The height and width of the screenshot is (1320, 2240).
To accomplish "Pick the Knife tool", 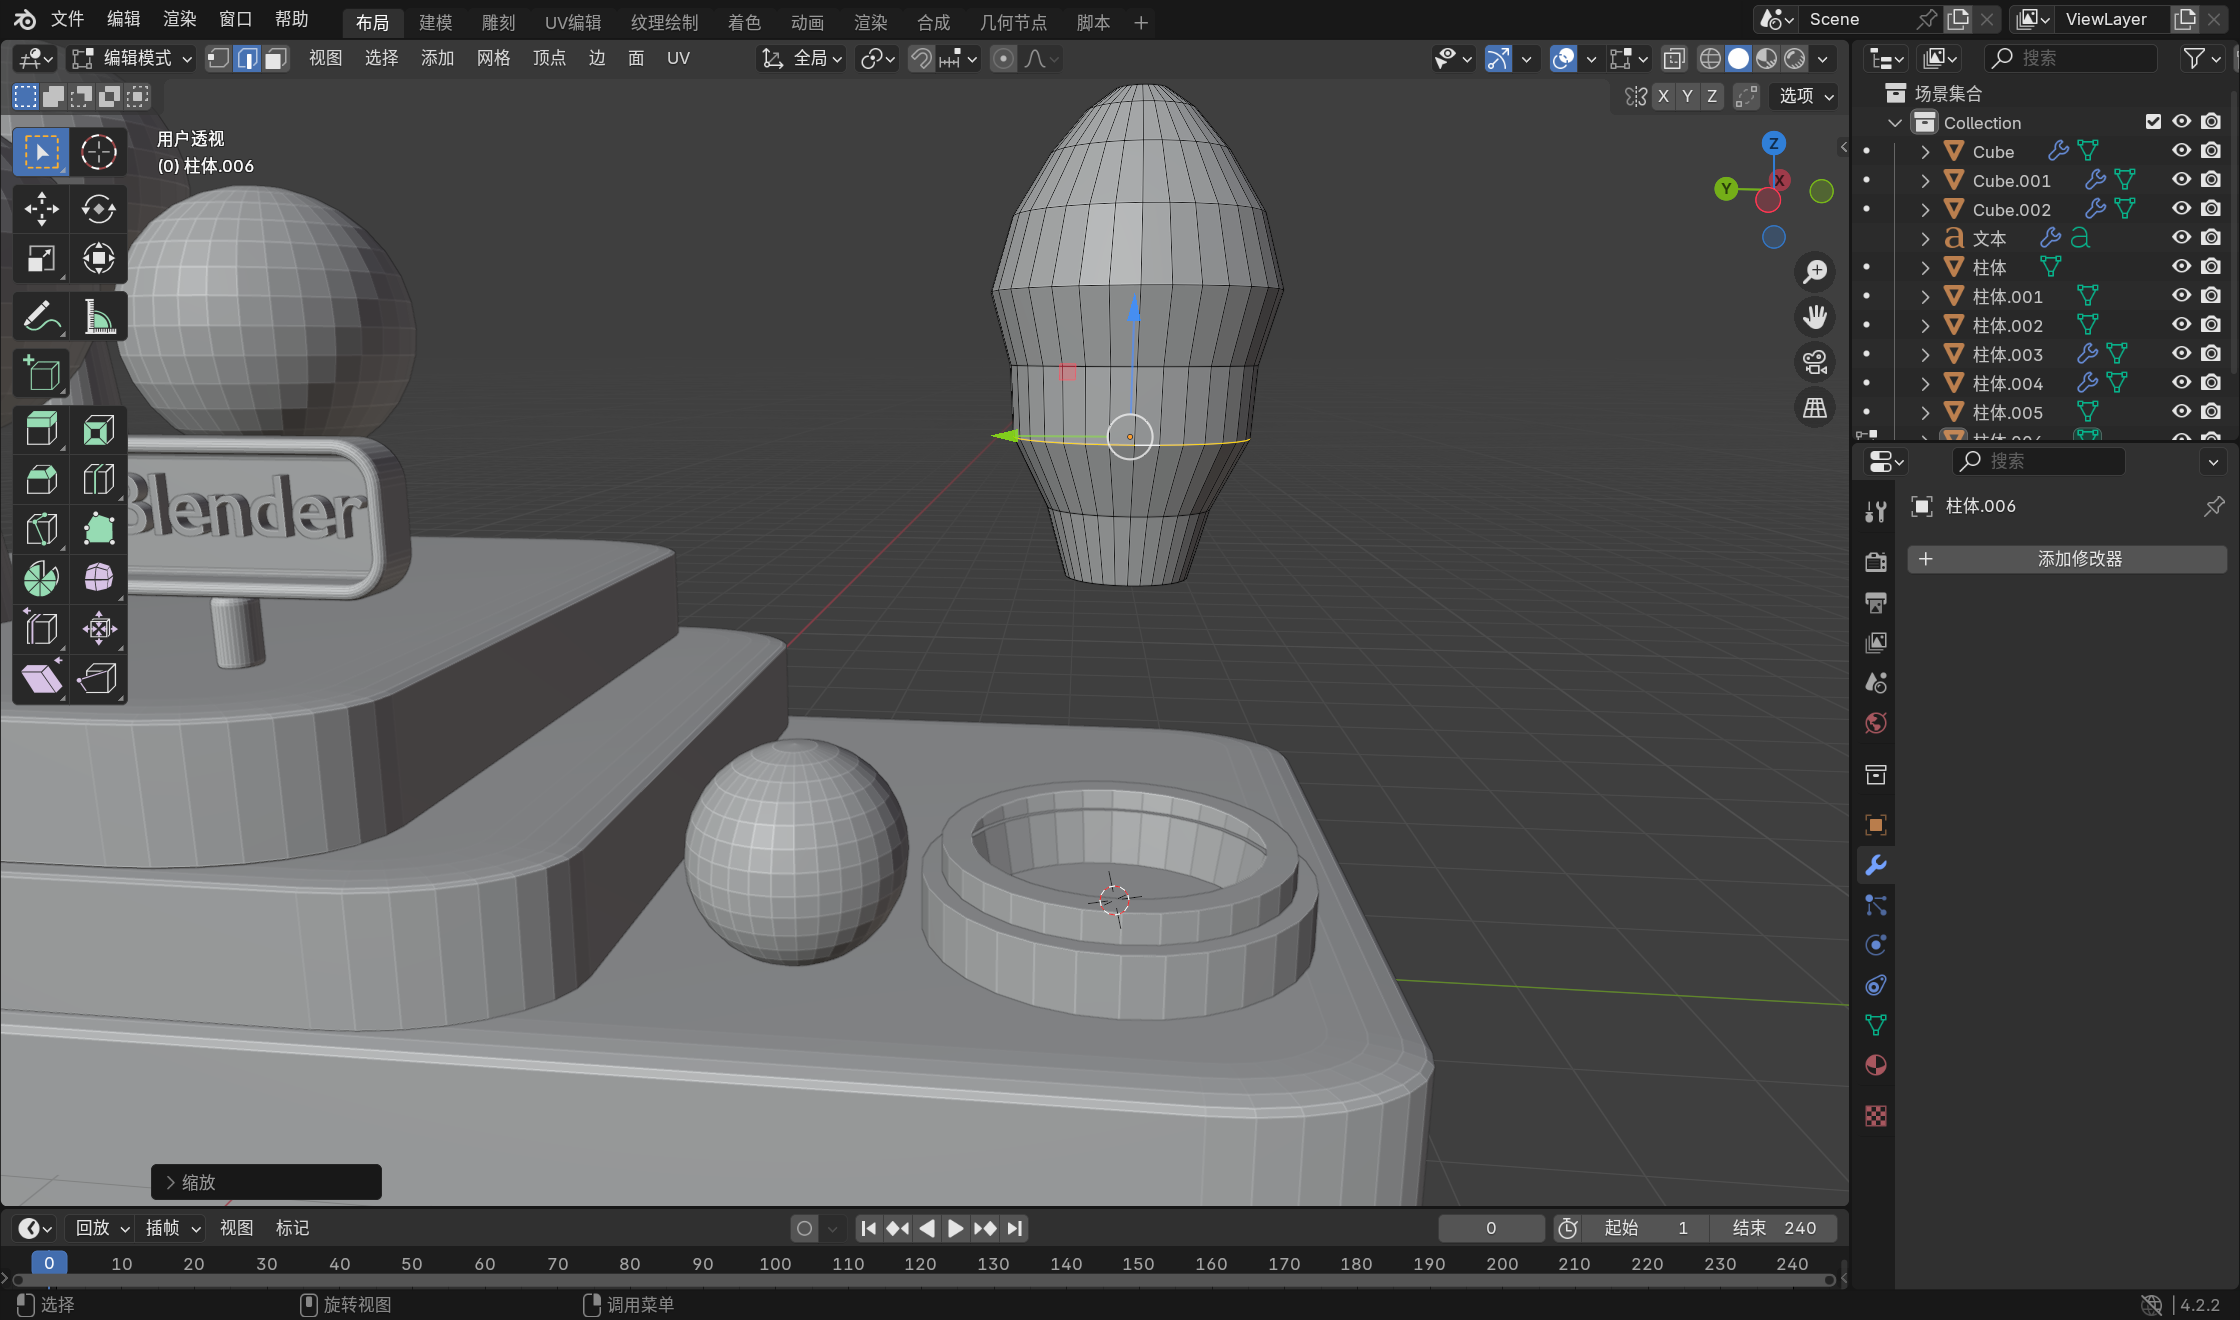I will click(41, 528).
